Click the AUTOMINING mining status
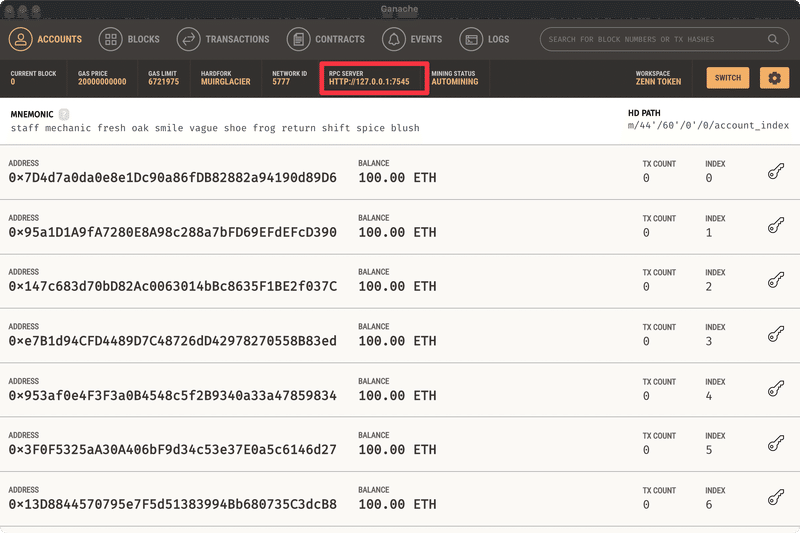The image size is (800, 533). (455, 82)
